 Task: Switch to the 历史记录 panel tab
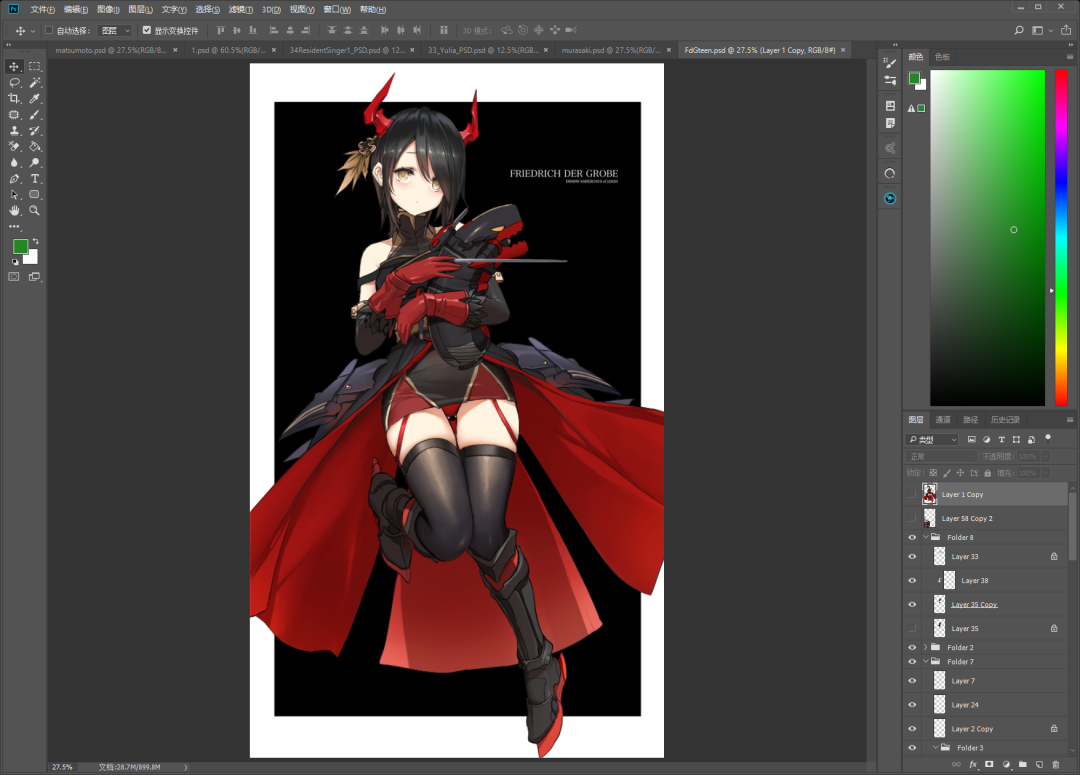pos(1005,420)
